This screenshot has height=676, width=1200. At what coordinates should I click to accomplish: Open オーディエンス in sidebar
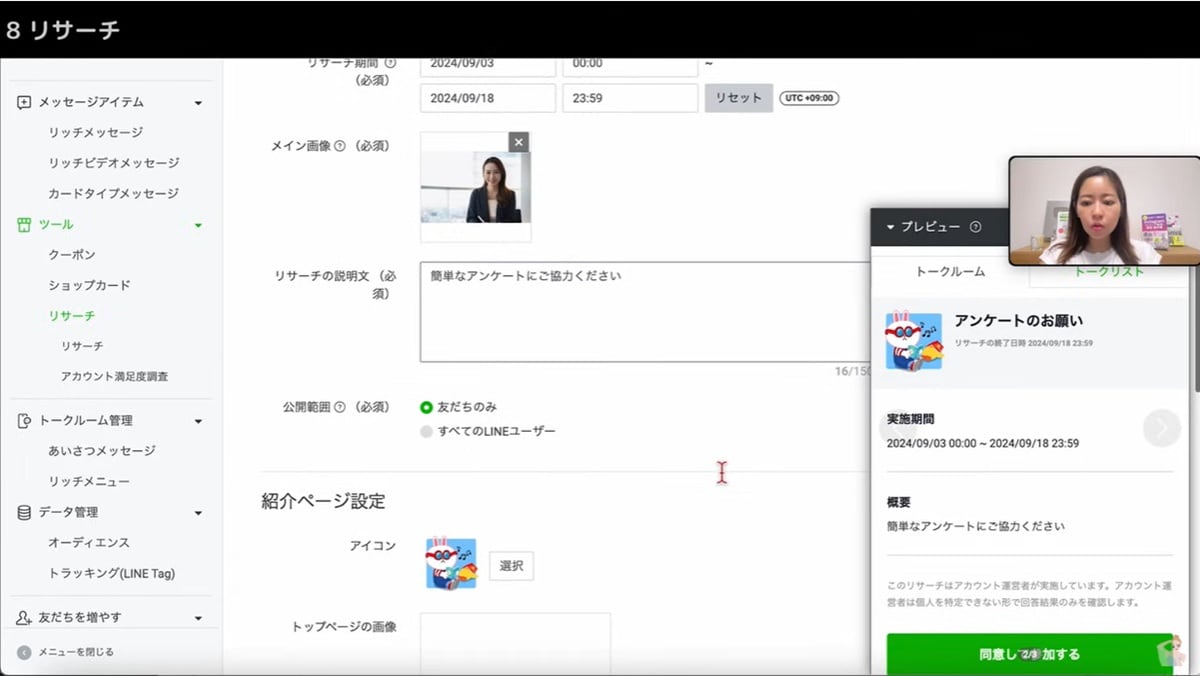[89, 543]
